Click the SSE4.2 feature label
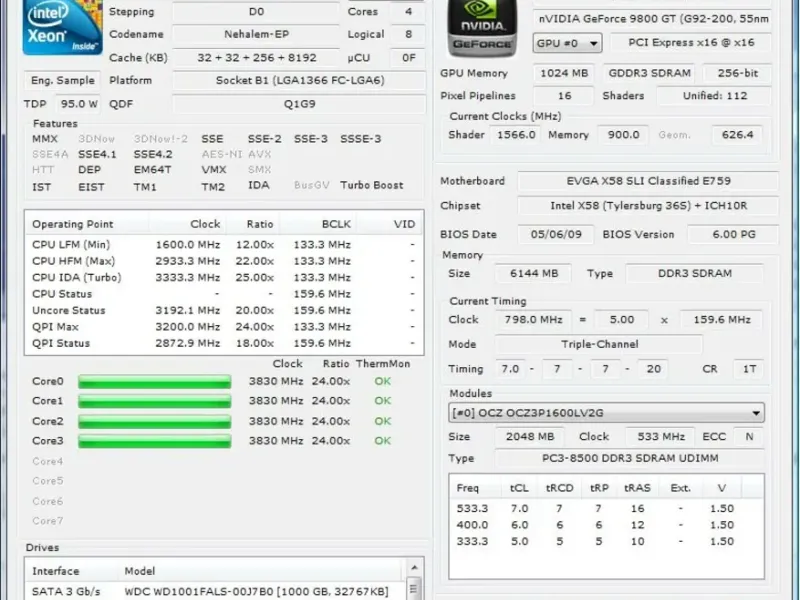The image size is (800, 600). 153,155
